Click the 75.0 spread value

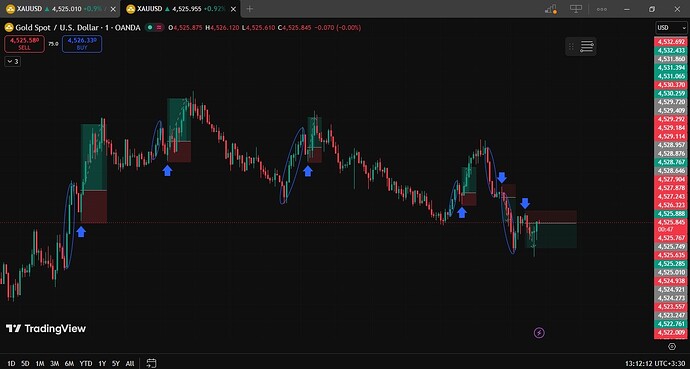click(x=53, y=44)
